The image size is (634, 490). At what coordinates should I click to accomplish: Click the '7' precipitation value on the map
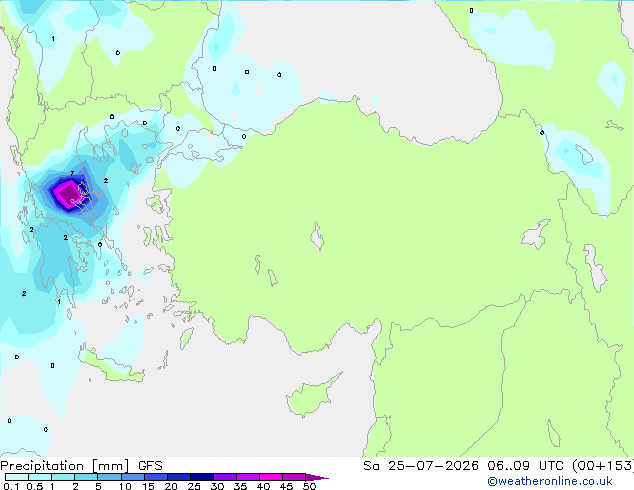coord(72,173)
